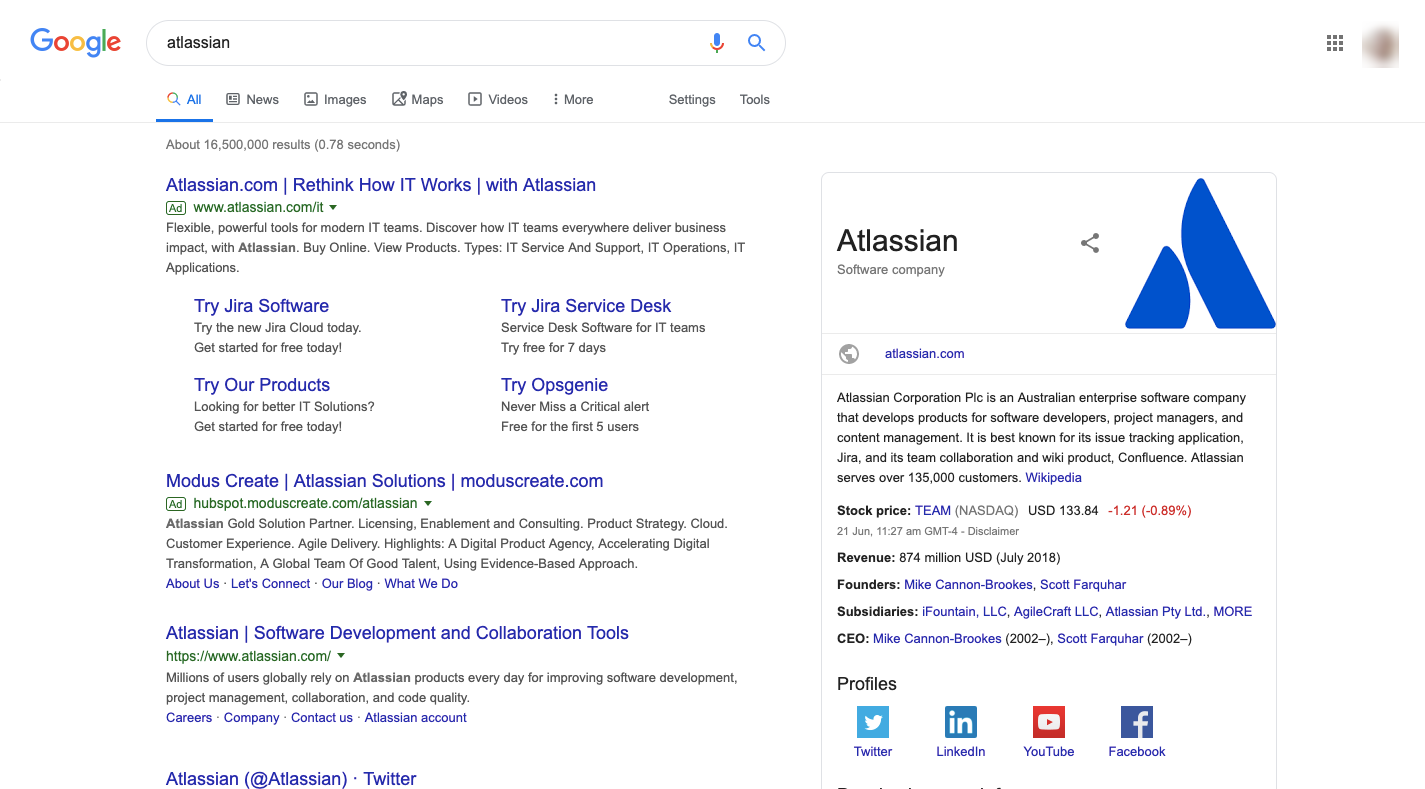The width and height of the screenshot is (1425, 789).
Task: Click the What We Do sitelink
Action: click(421, 584)
